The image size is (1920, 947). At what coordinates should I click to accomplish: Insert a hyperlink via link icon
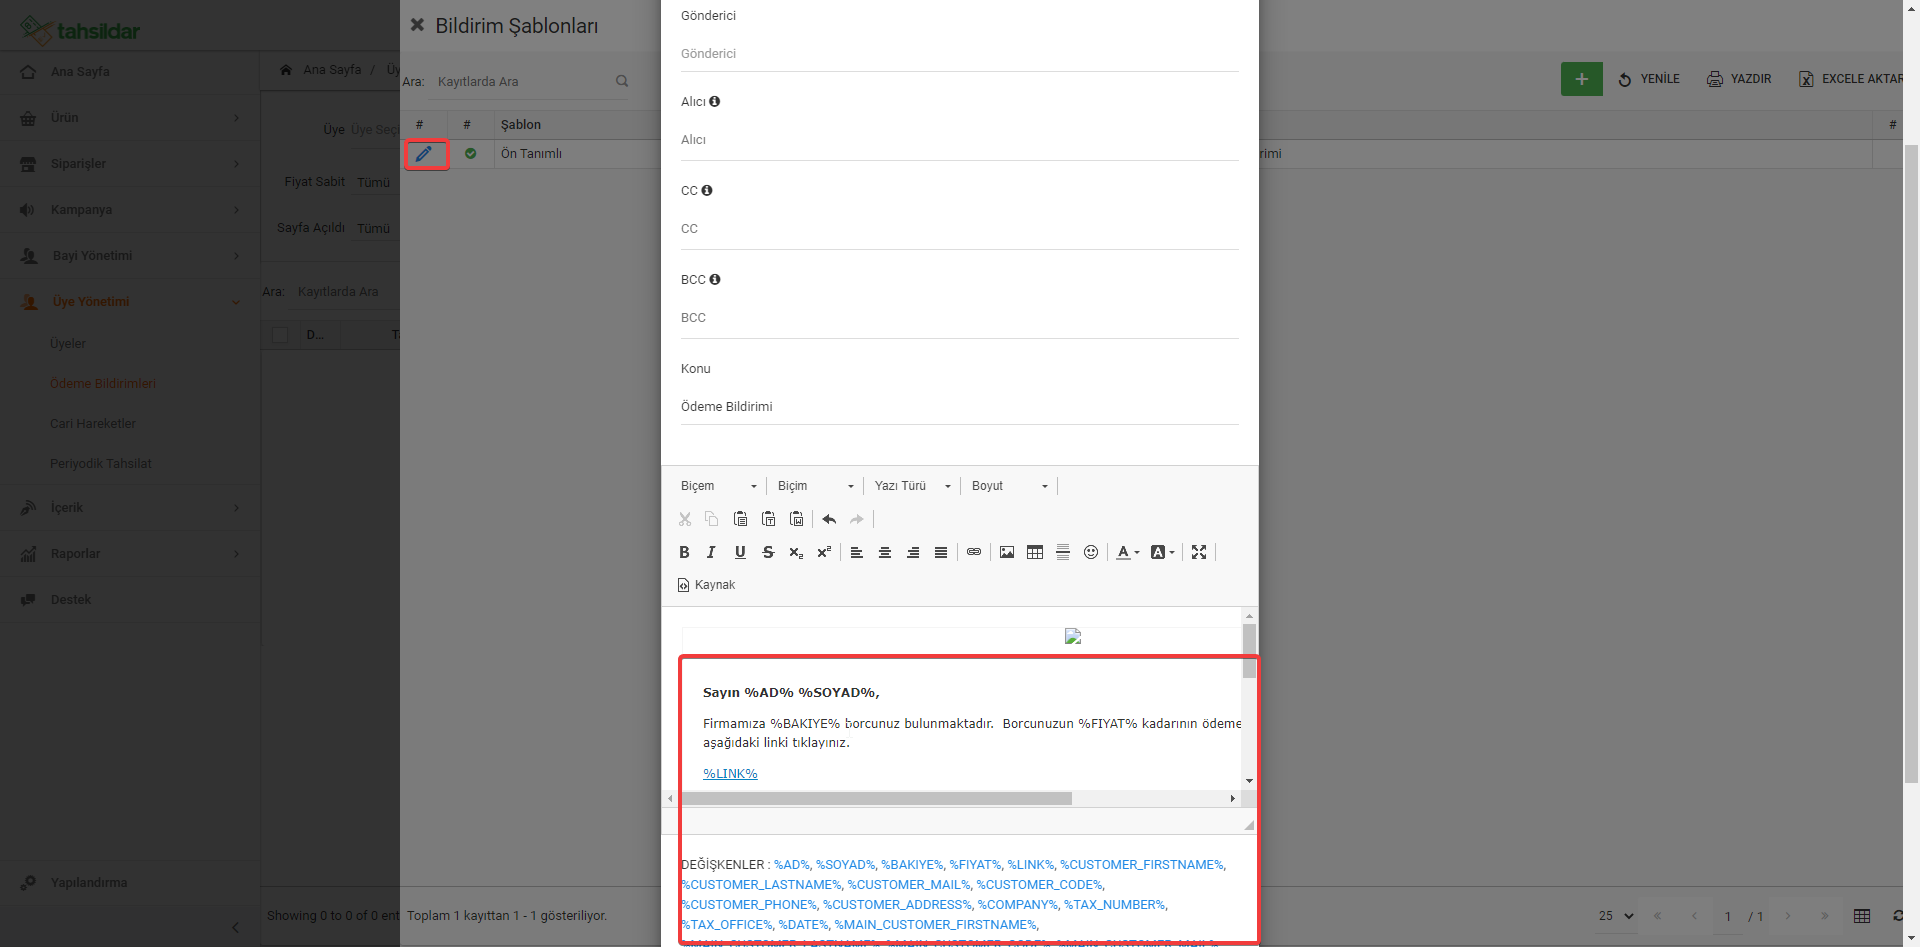coord(974,552)
